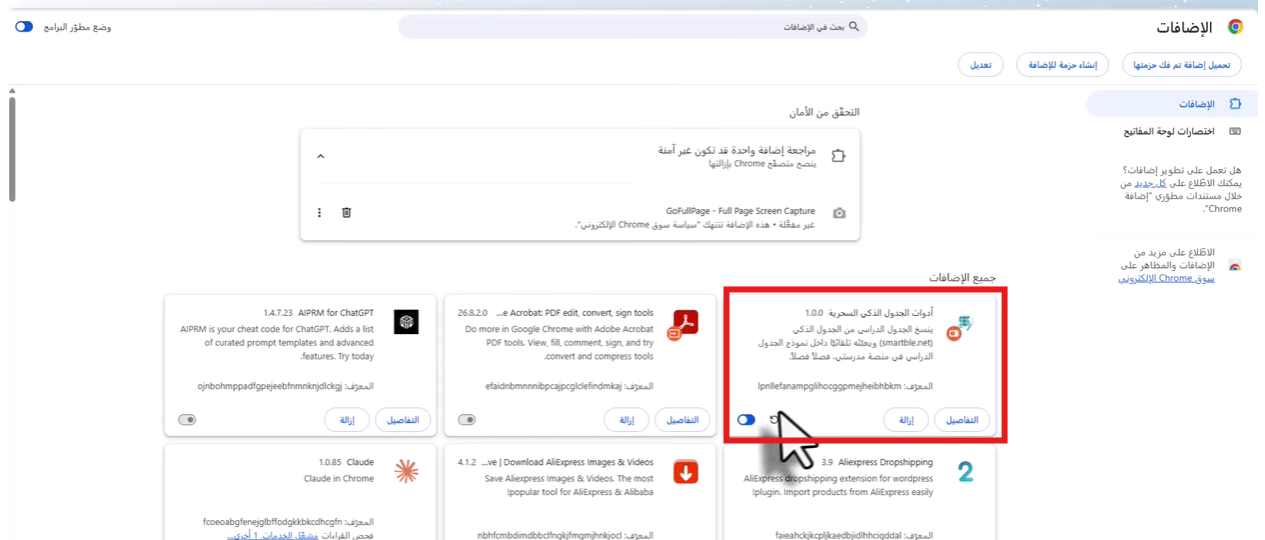Viewport: 1265px width, 540px height.
Task: Click تحميل إضافة تم فك حزمتها button
Action: click(1182, 65)
